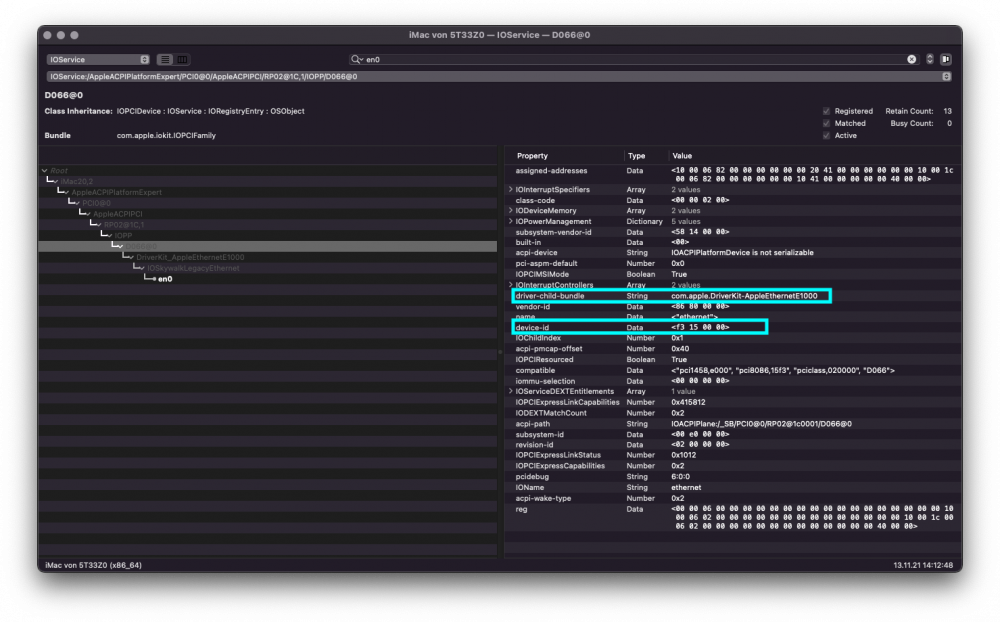Click the search magnifier icon
1000x622 pixels.
pyautogui.click(x=356, y=59)
